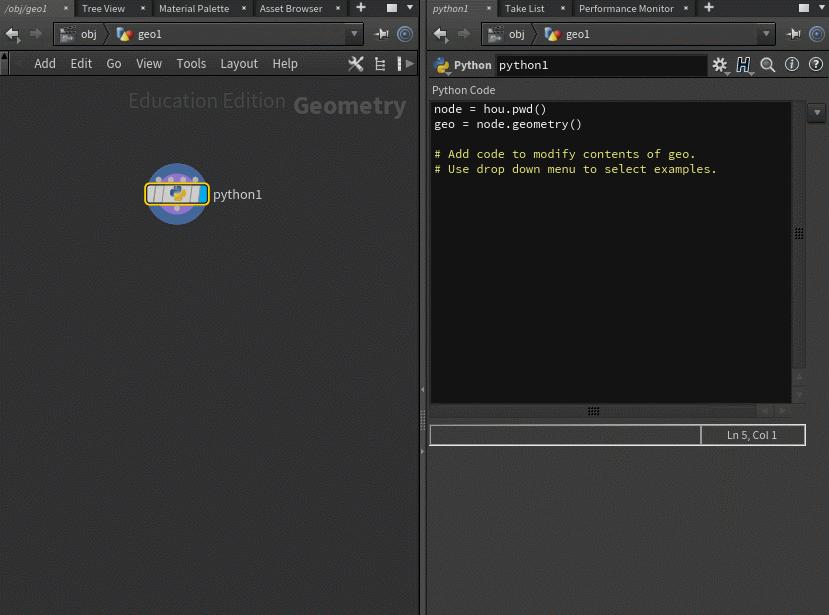Edit the python1 node name field

601,65
